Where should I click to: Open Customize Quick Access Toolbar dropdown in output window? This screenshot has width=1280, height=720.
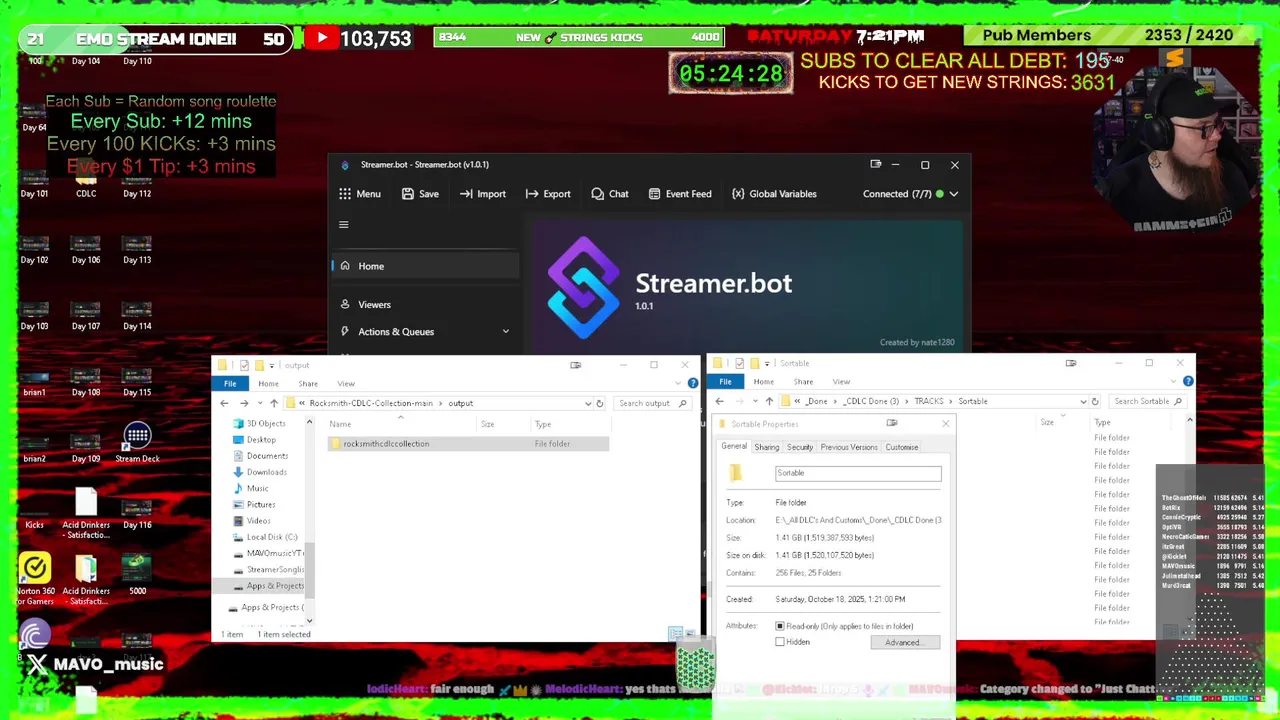tap(271, 365)
